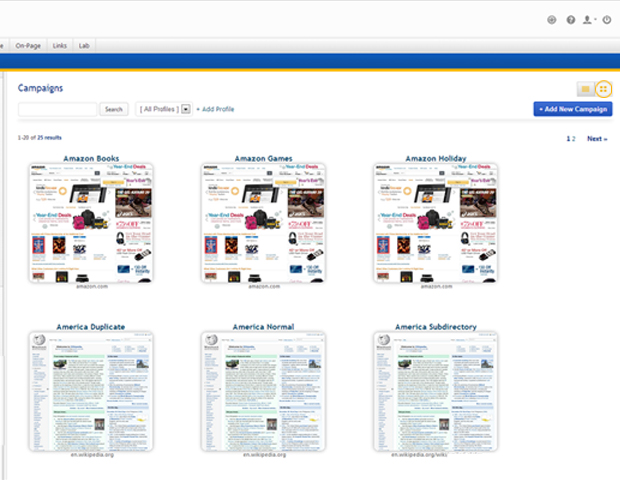Click the Campaigns heading
The image size is (620, 480).
40,88
